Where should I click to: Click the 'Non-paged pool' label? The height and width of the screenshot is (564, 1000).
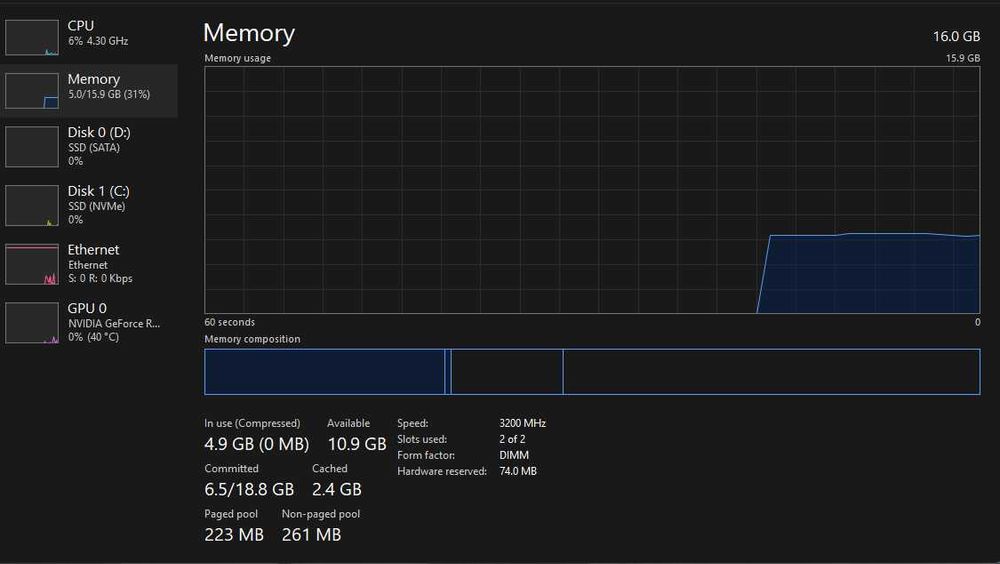tap(321, 514)
